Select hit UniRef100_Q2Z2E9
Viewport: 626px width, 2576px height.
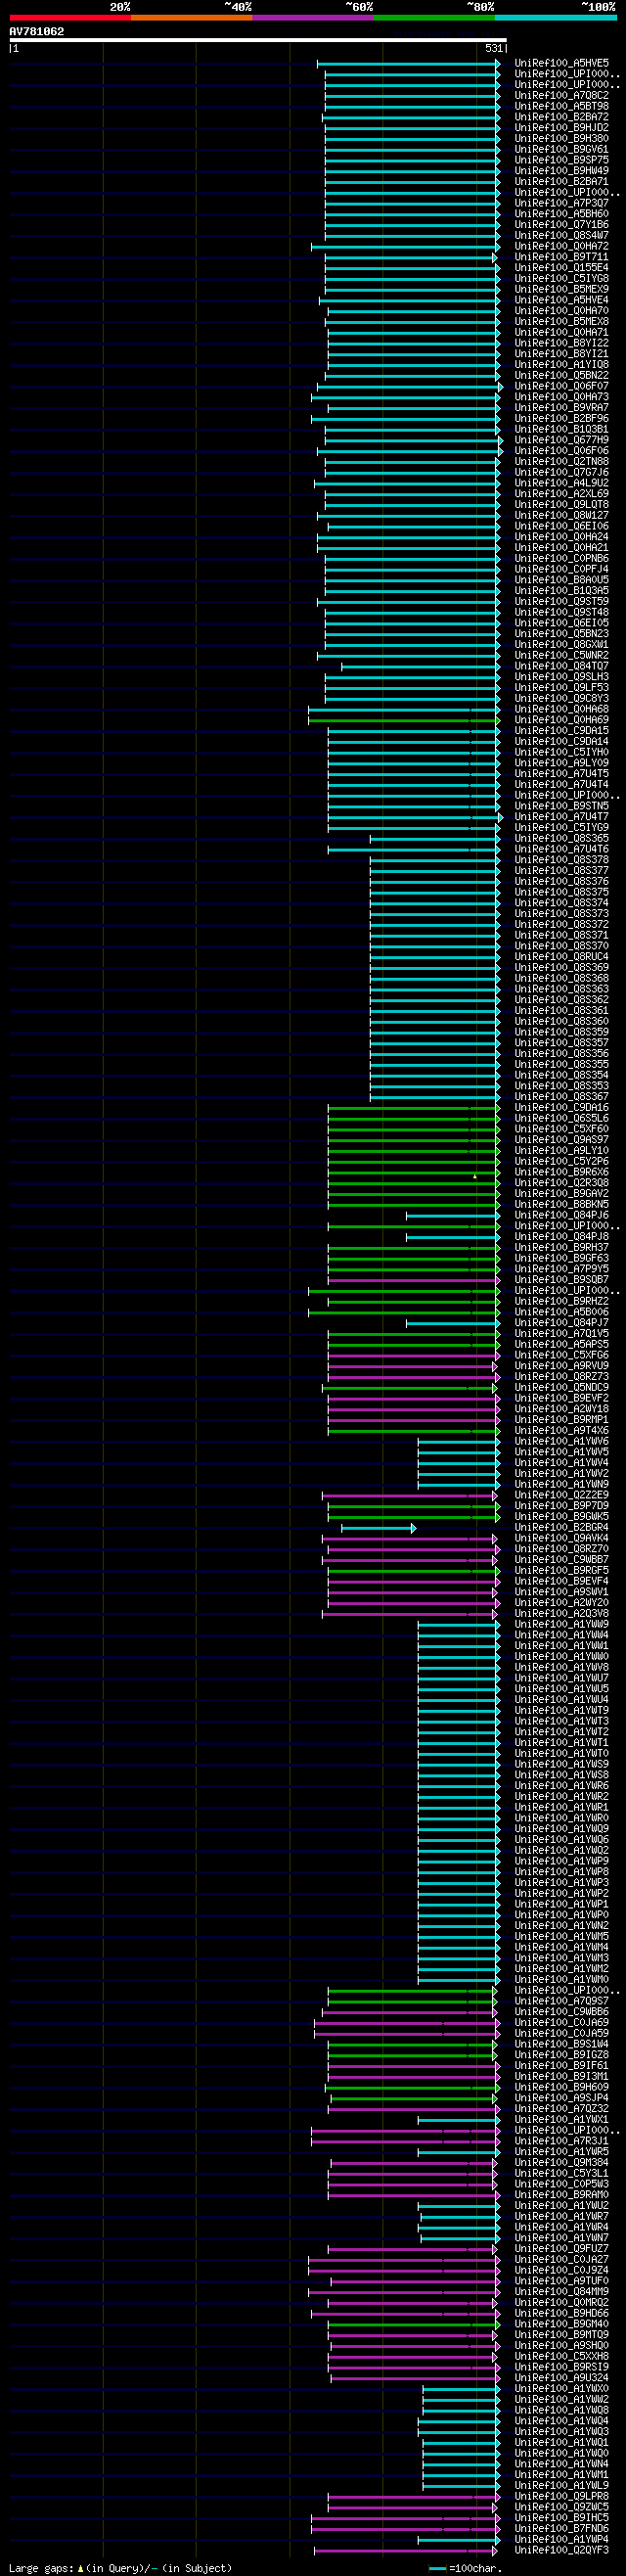(x=561, y=1495)
